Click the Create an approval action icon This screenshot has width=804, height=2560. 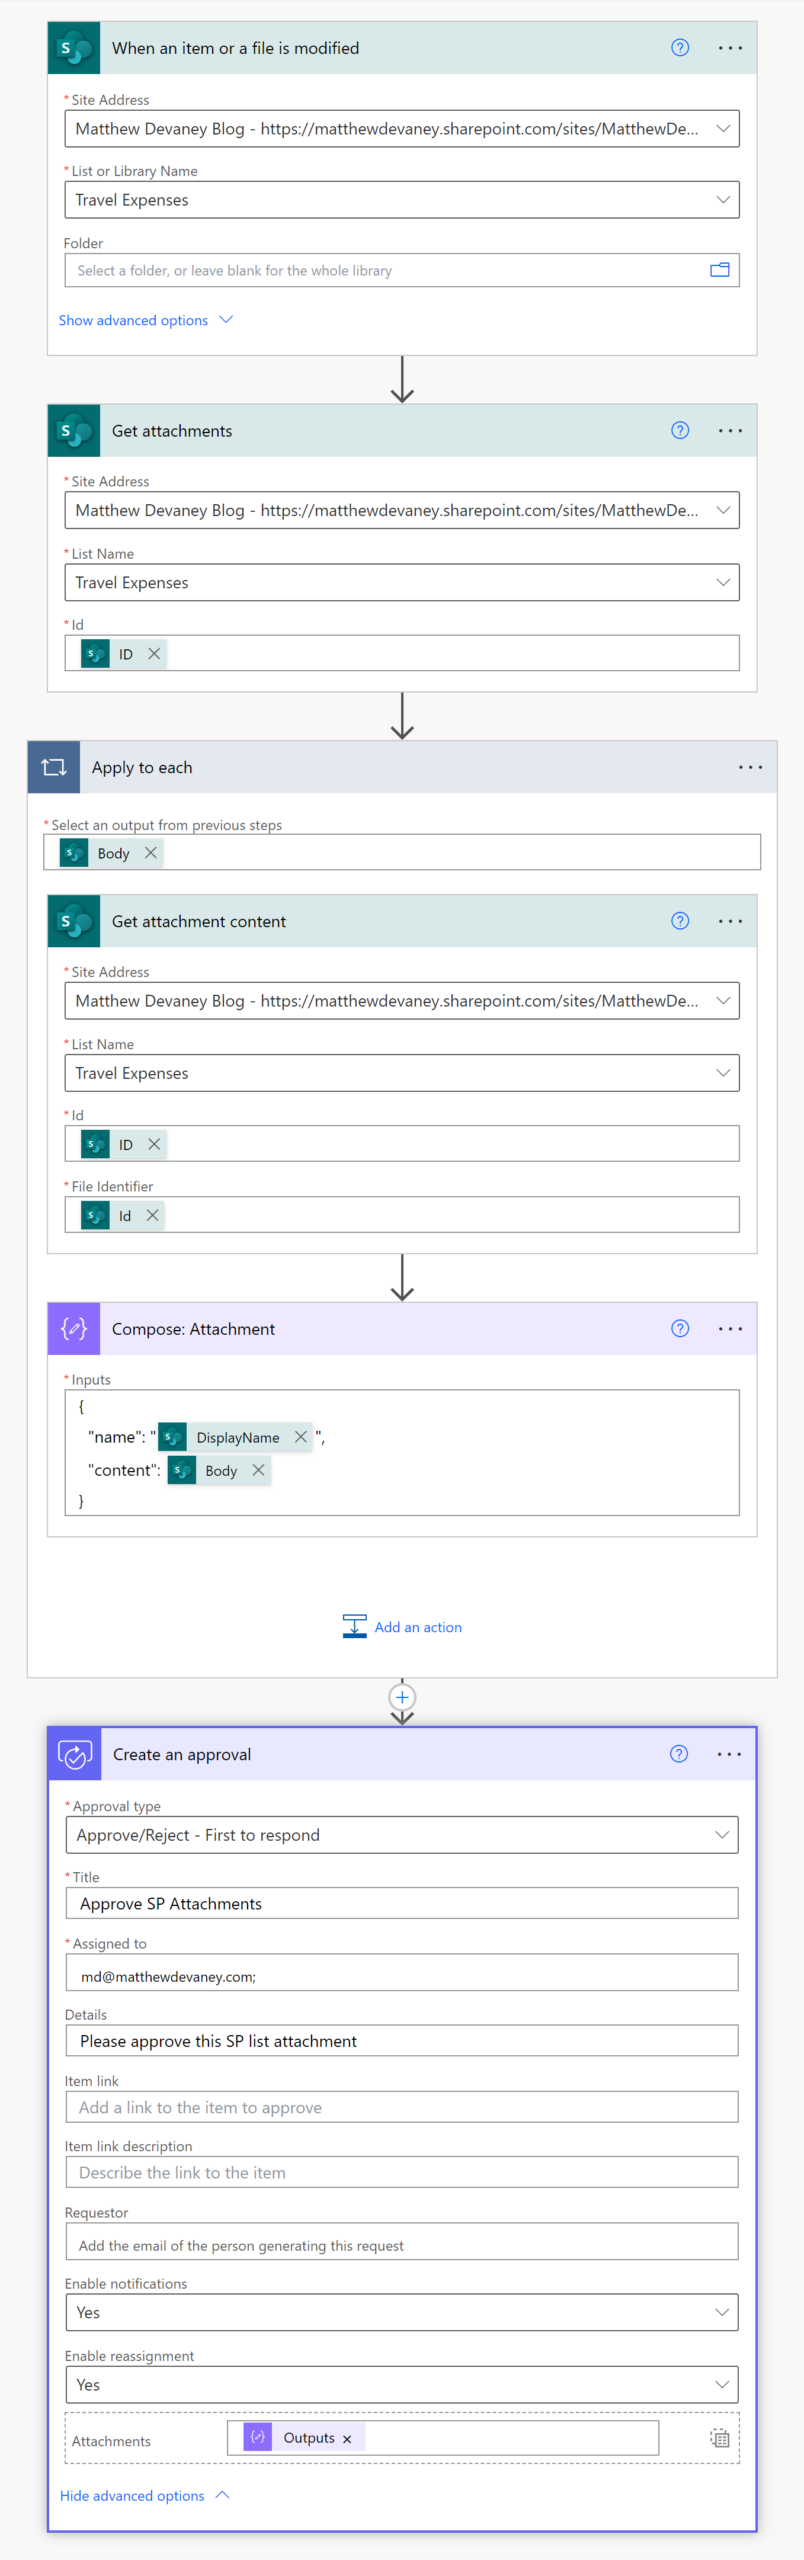tap(75, 1753)
